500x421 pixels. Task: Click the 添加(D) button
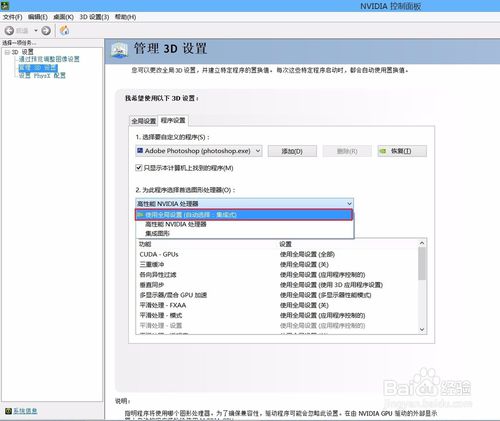point(292,151)
